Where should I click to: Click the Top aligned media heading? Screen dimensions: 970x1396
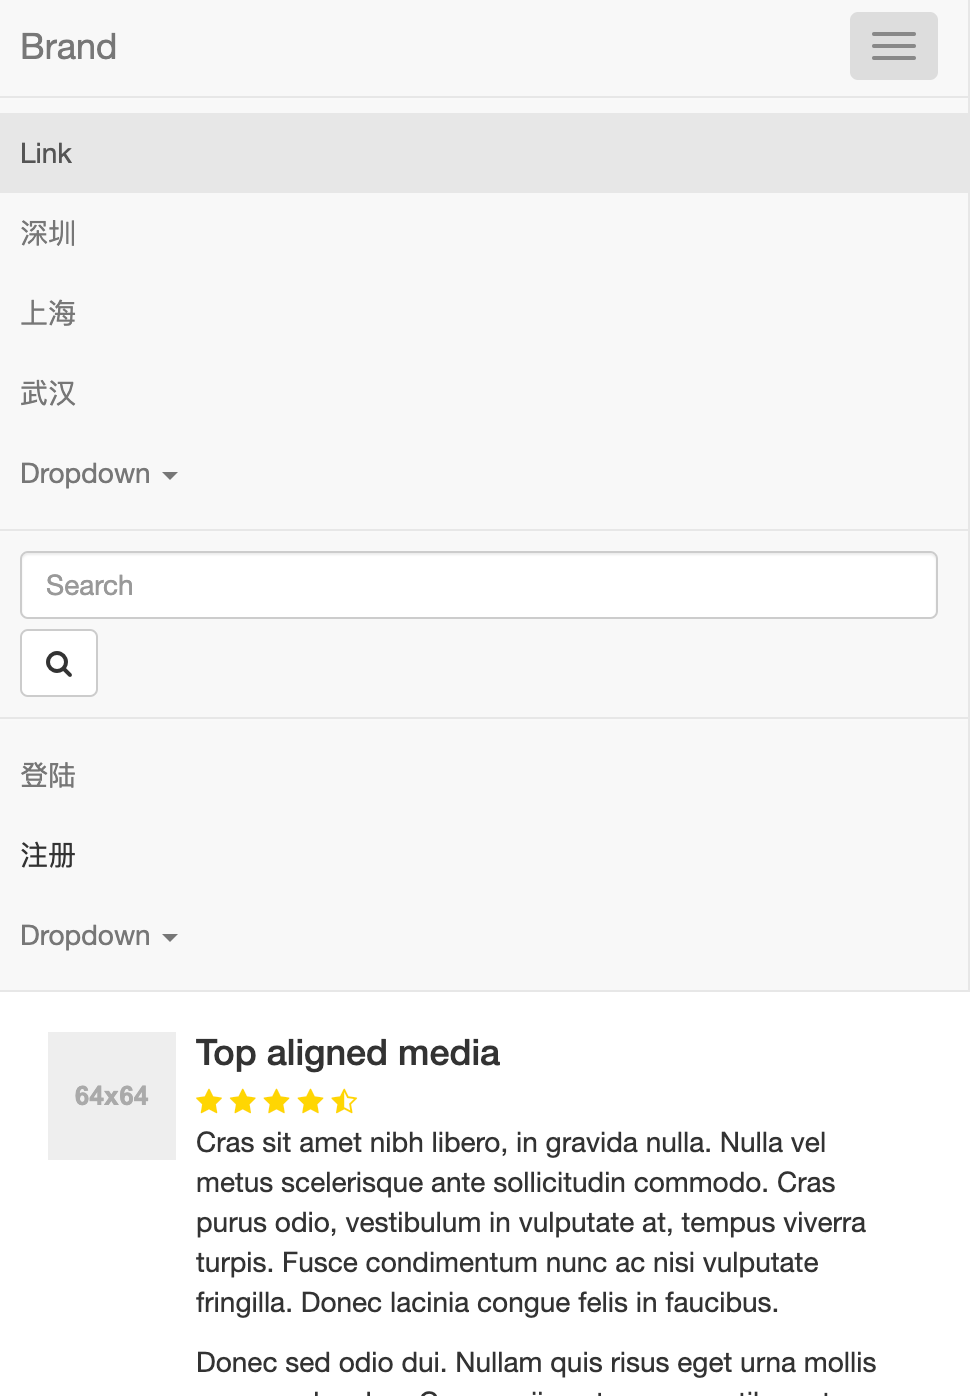click(348, 1052)
